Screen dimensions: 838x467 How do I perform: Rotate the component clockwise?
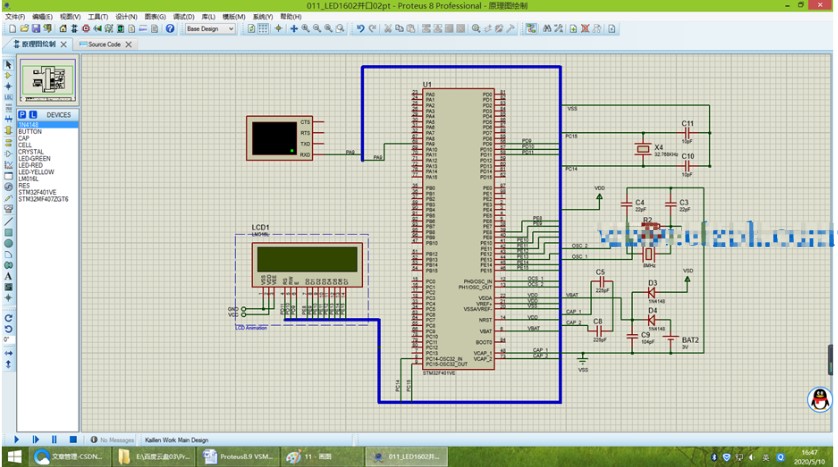pyautogui.click(x=8, y=318)
